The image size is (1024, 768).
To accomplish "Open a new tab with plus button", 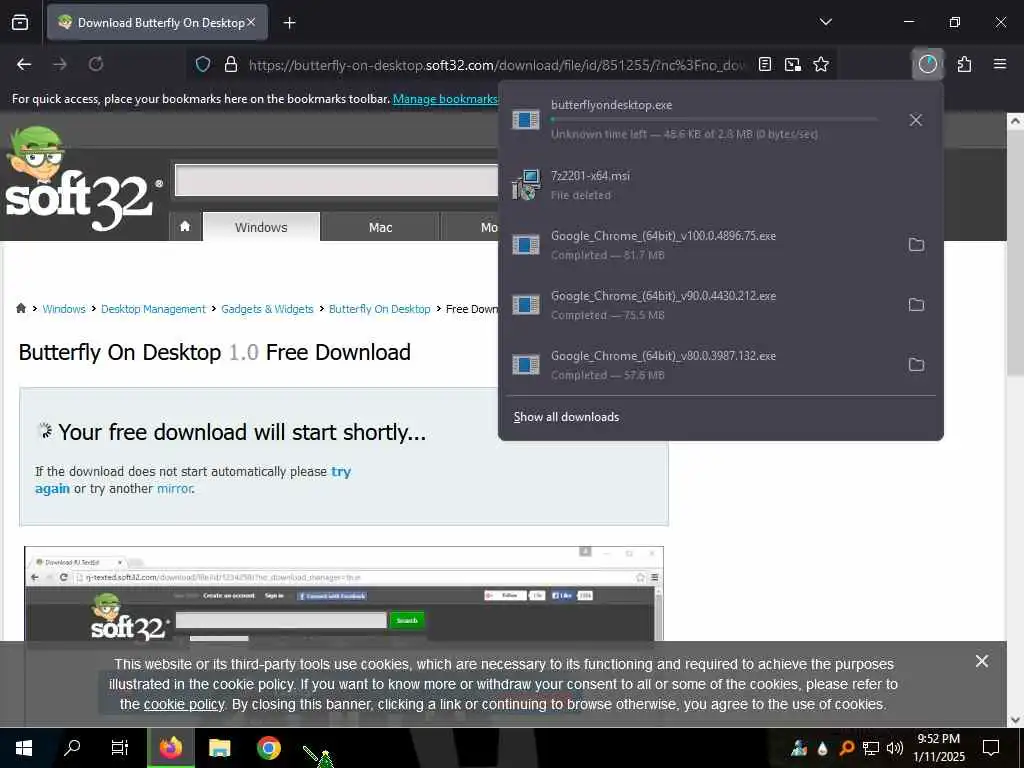I will 289,23.
